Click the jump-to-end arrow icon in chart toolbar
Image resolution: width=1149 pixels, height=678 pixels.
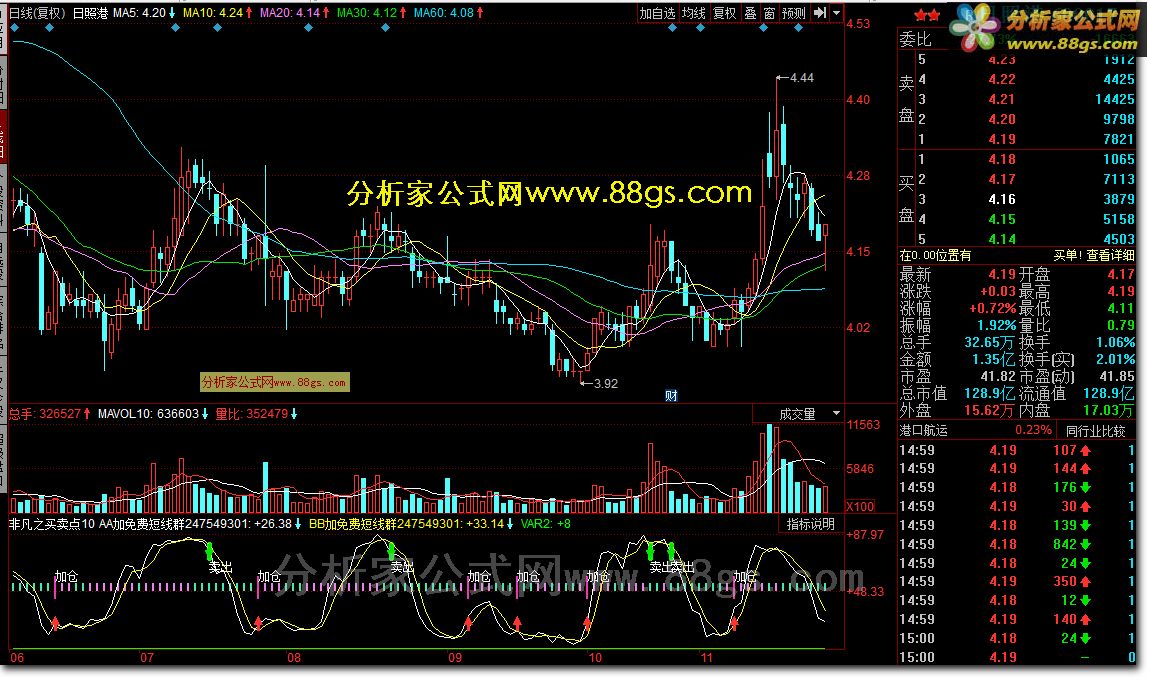click(x=820, y=12)
